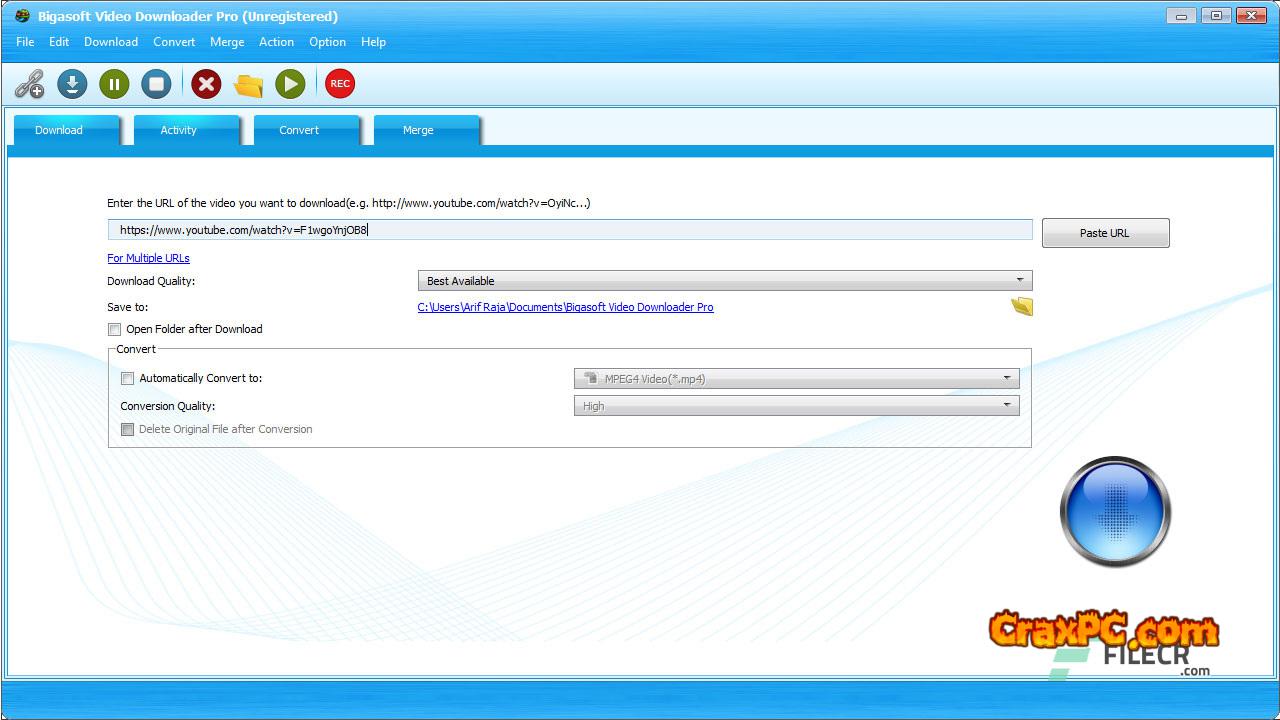Viewport: 1280px width, 720px height.
Task: Start recording with the red REC icon
Action: [340, 84]
